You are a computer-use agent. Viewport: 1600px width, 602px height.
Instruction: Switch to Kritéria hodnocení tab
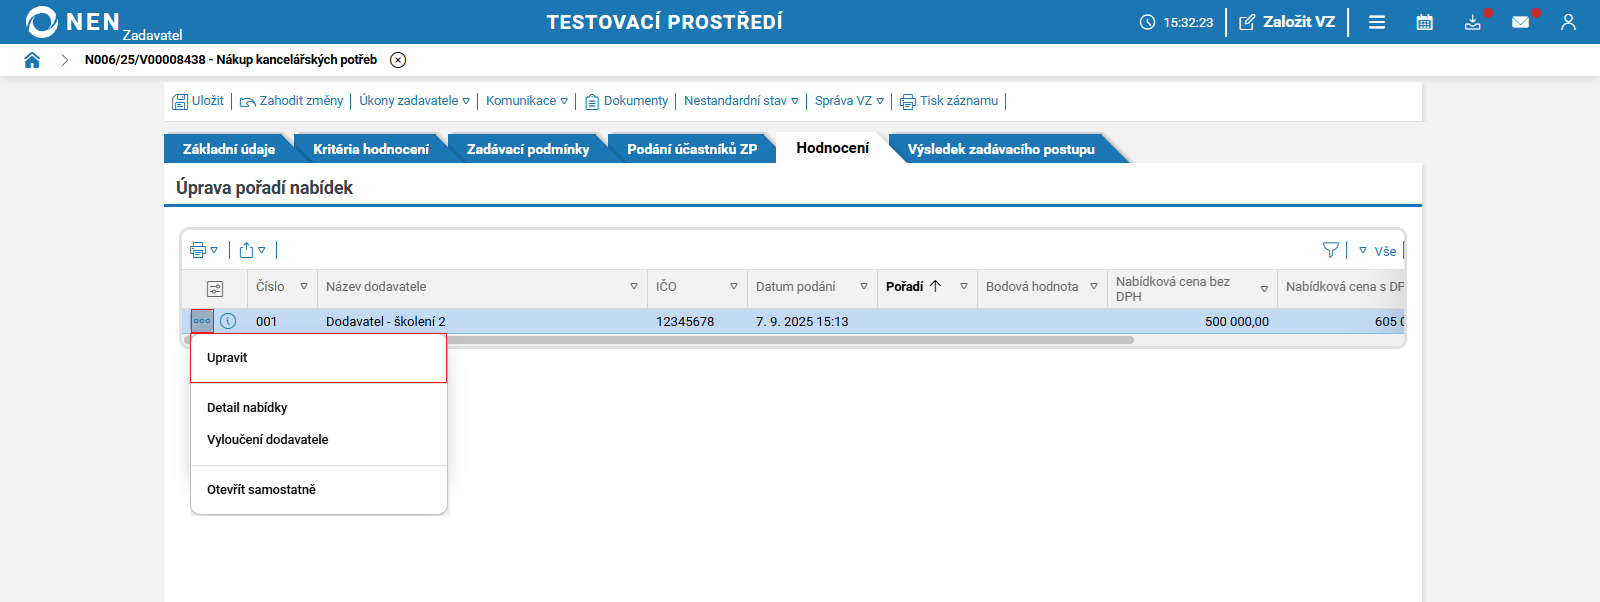pyautogui.click(x=371, y=149)
